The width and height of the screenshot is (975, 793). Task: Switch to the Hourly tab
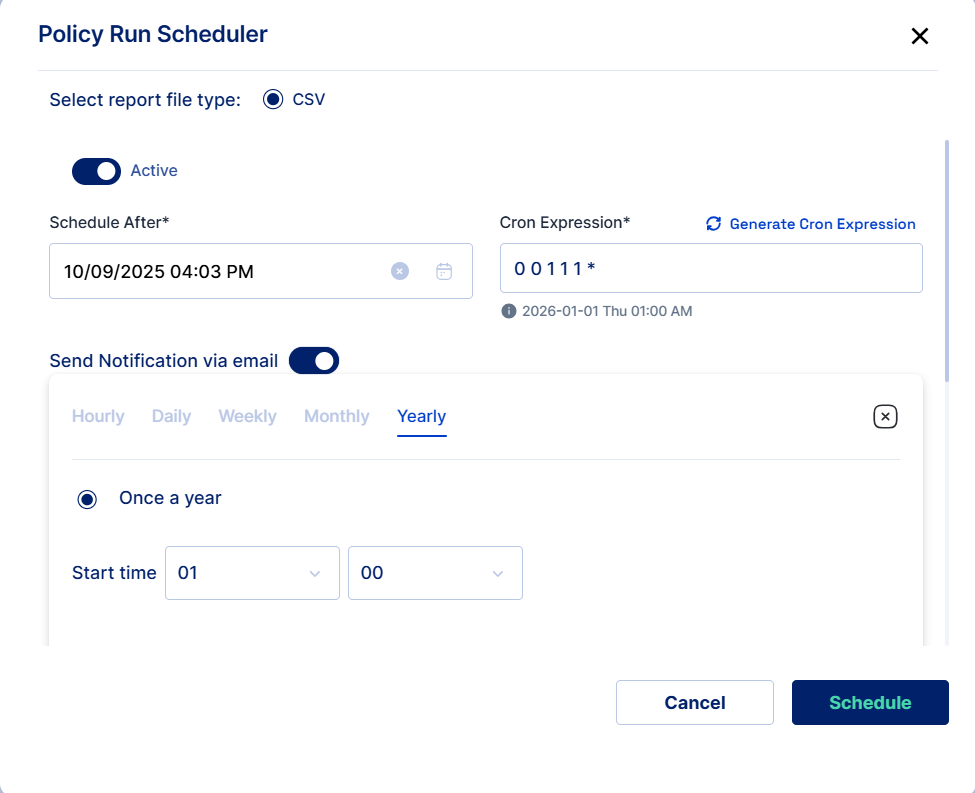coord(98,416)
